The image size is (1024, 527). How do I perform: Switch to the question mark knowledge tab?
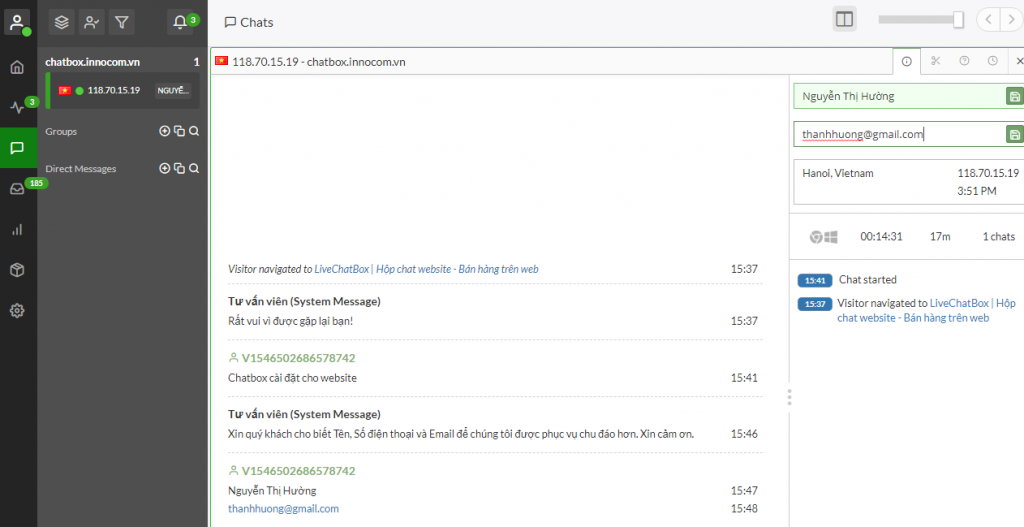coord(965,61)
